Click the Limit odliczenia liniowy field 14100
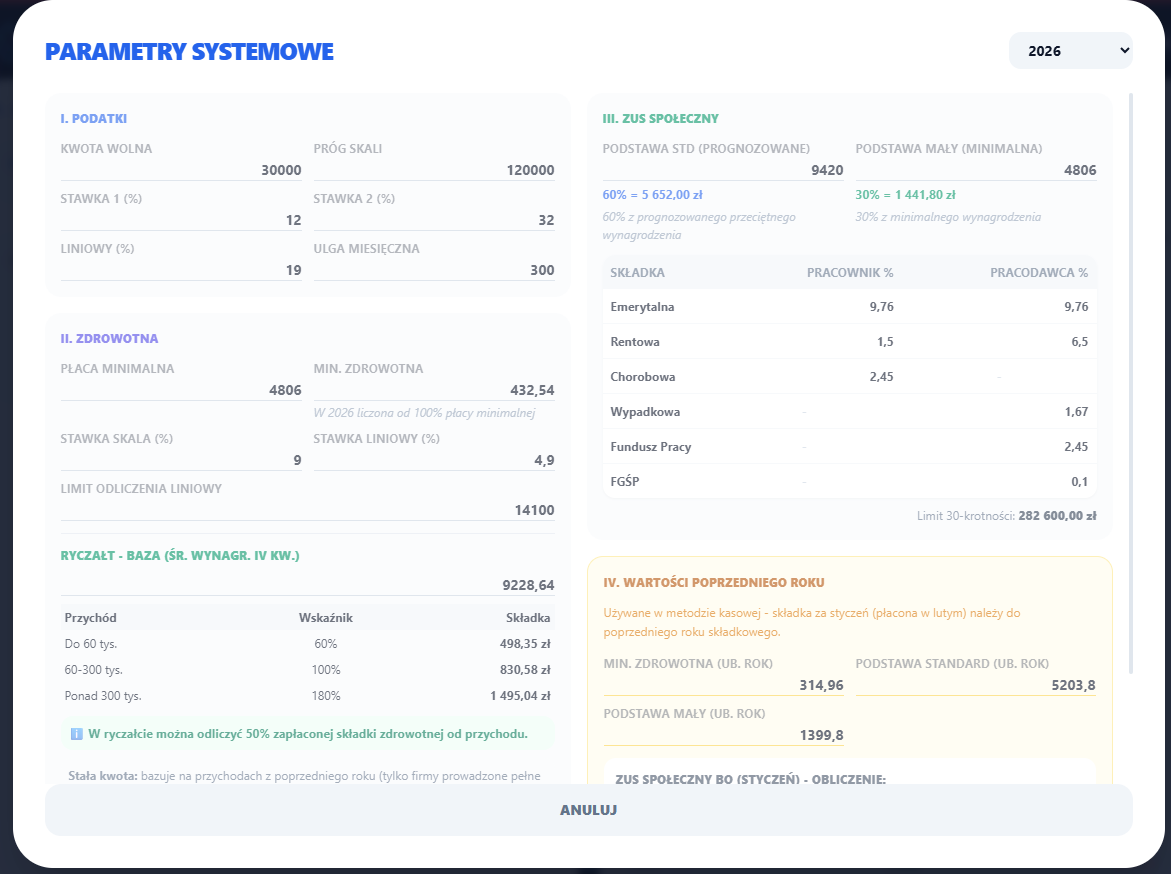This screenshot has height=874, width=1171. 308,510
